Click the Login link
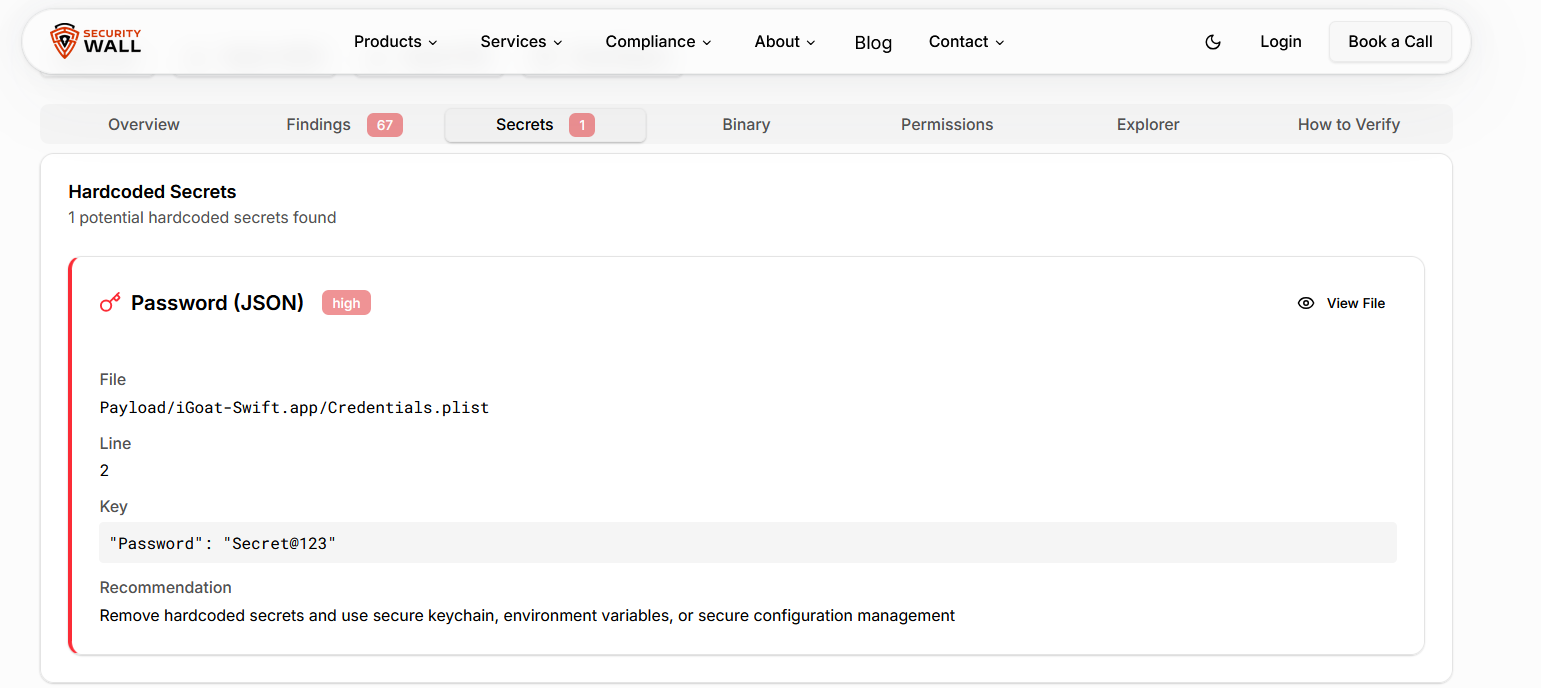The image size is (1541, 688). (1280, 42)
